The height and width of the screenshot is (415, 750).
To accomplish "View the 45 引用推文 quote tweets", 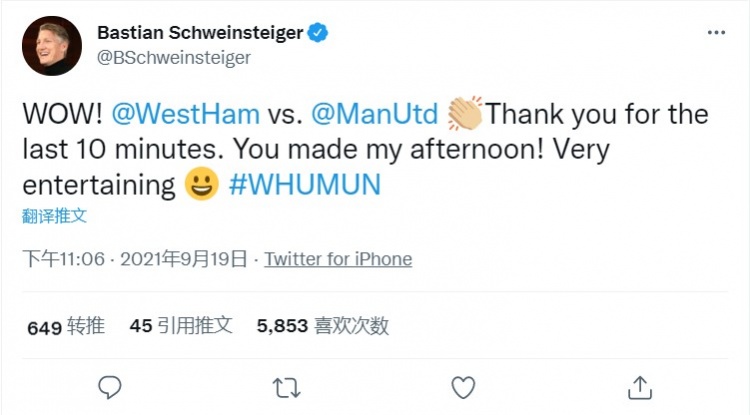I will click(x=181, y=326).
